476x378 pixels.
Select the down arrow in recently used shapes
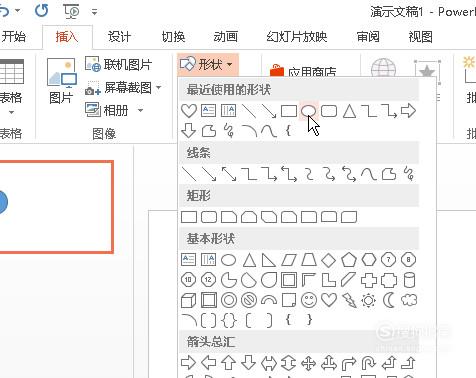click(x=188, y=130)
